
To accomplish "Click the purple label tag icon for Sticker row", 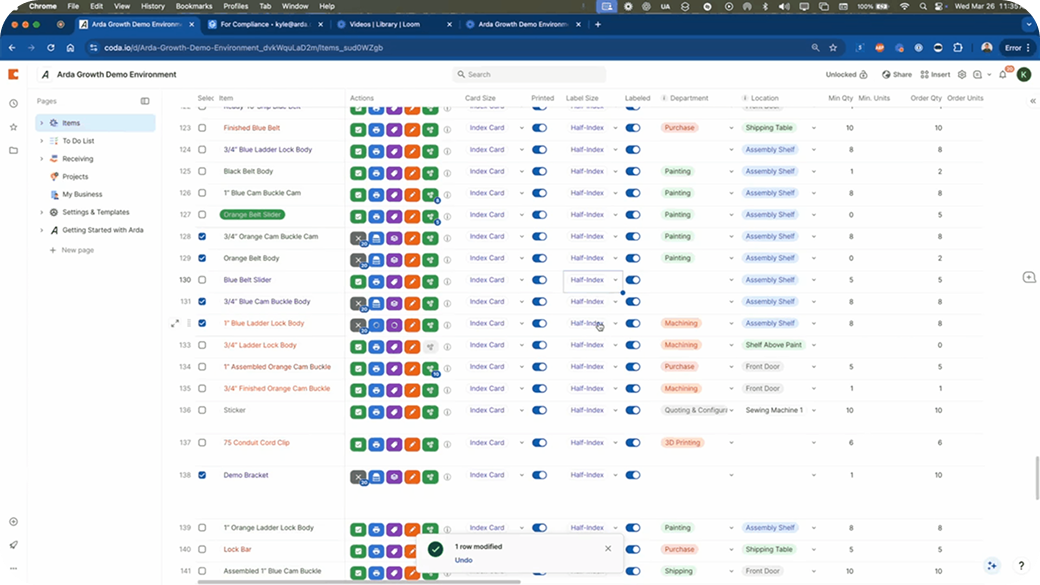I will 394,412.
